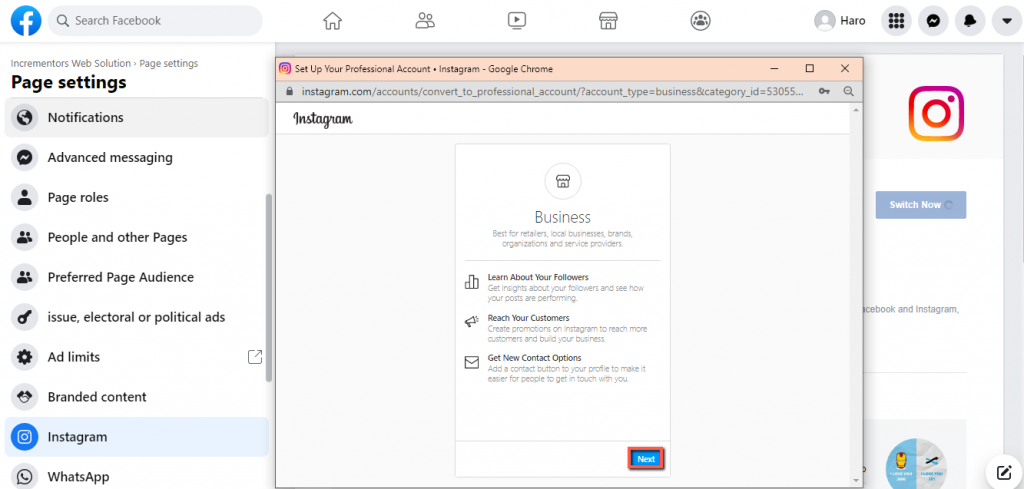Click the large Instagram logo

point(936,114)
